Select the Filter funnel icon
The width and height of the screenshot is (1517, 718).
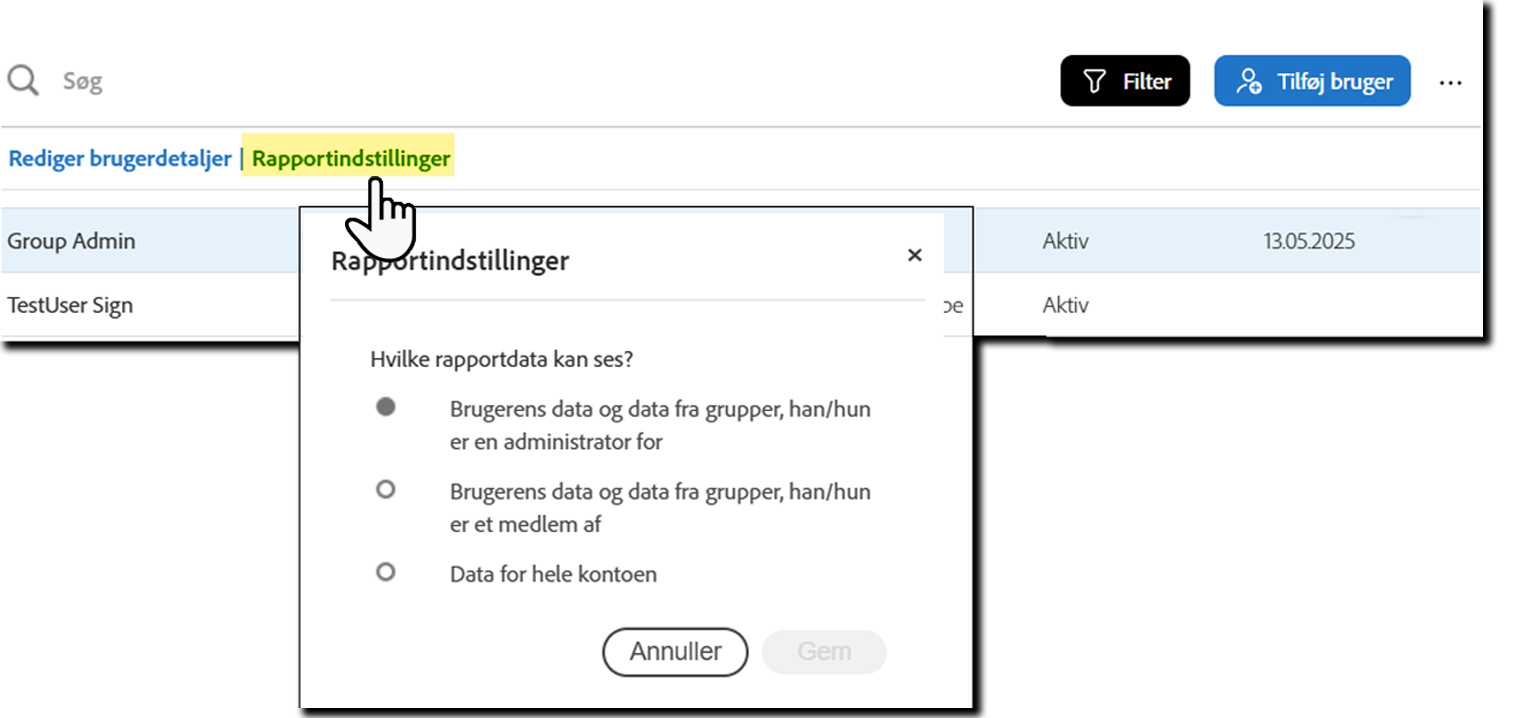[x=1096, y=80]
